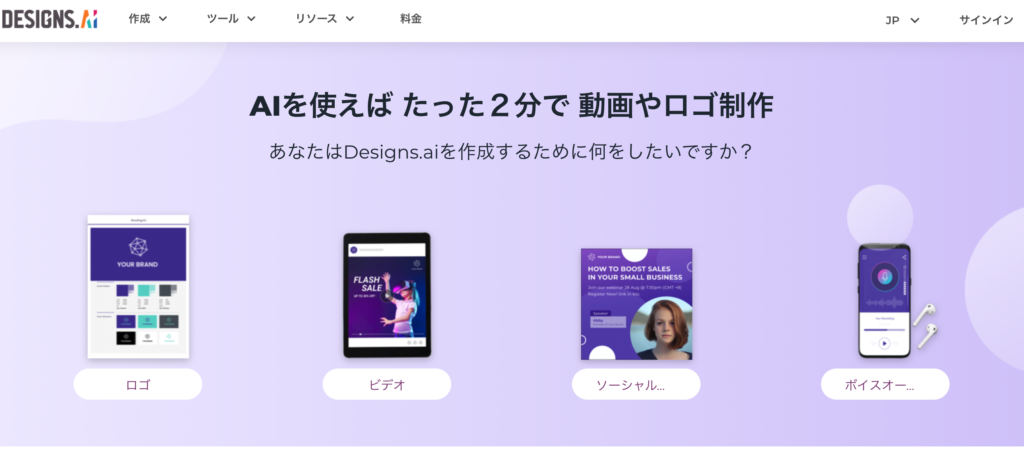1024x462 pixels.
Task: Click the microphone icon on phone screen
Action: click(884, 276)
